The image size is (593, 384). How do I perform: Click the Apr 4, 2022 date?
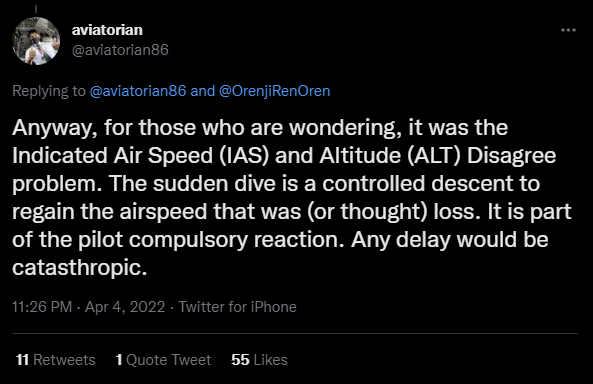125,306
